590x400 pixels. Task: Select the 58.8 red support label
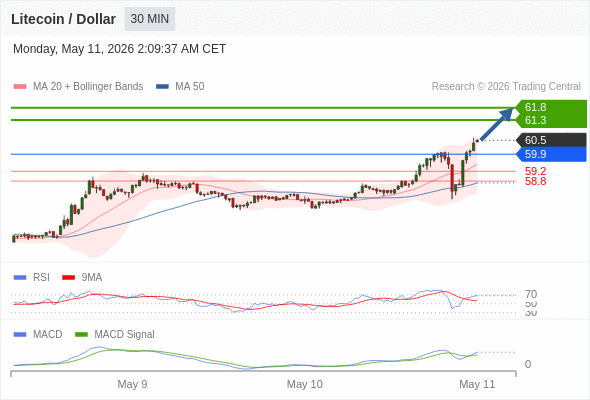pyautogui.click(x=535, y=181)
